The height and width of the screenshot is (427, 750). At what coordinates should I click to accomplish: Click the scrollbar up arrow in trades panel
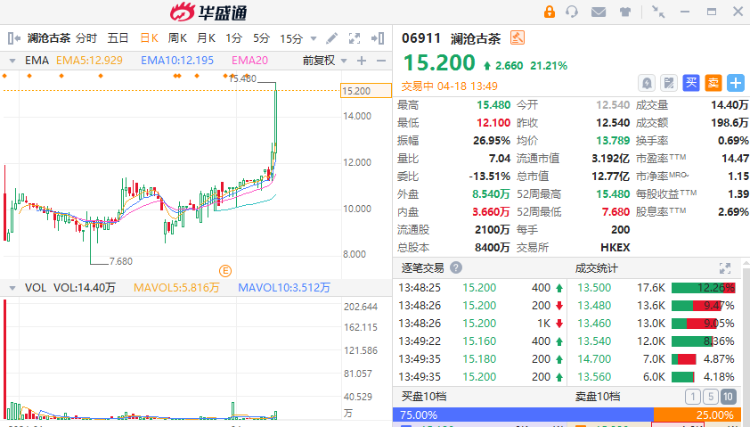746,264
